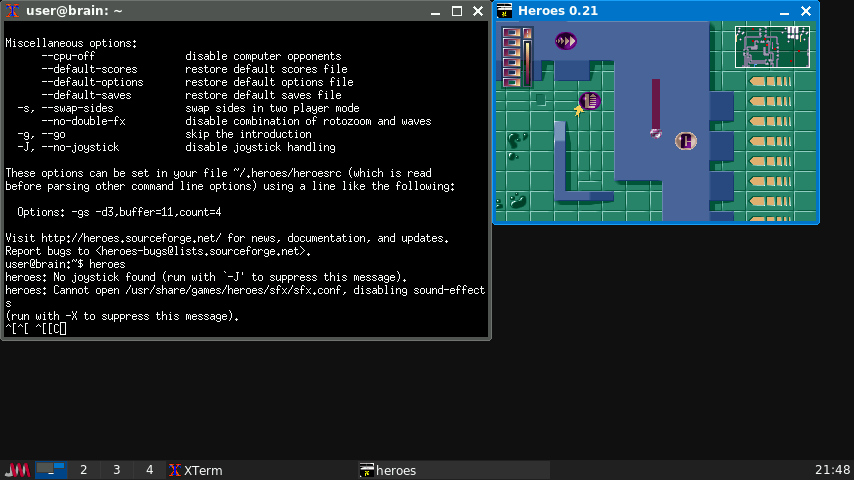The height and width of the screenshot is (480, 854).
Task: Click the level minimap radar
Action: pyautogui.click(x=771, y=46)
